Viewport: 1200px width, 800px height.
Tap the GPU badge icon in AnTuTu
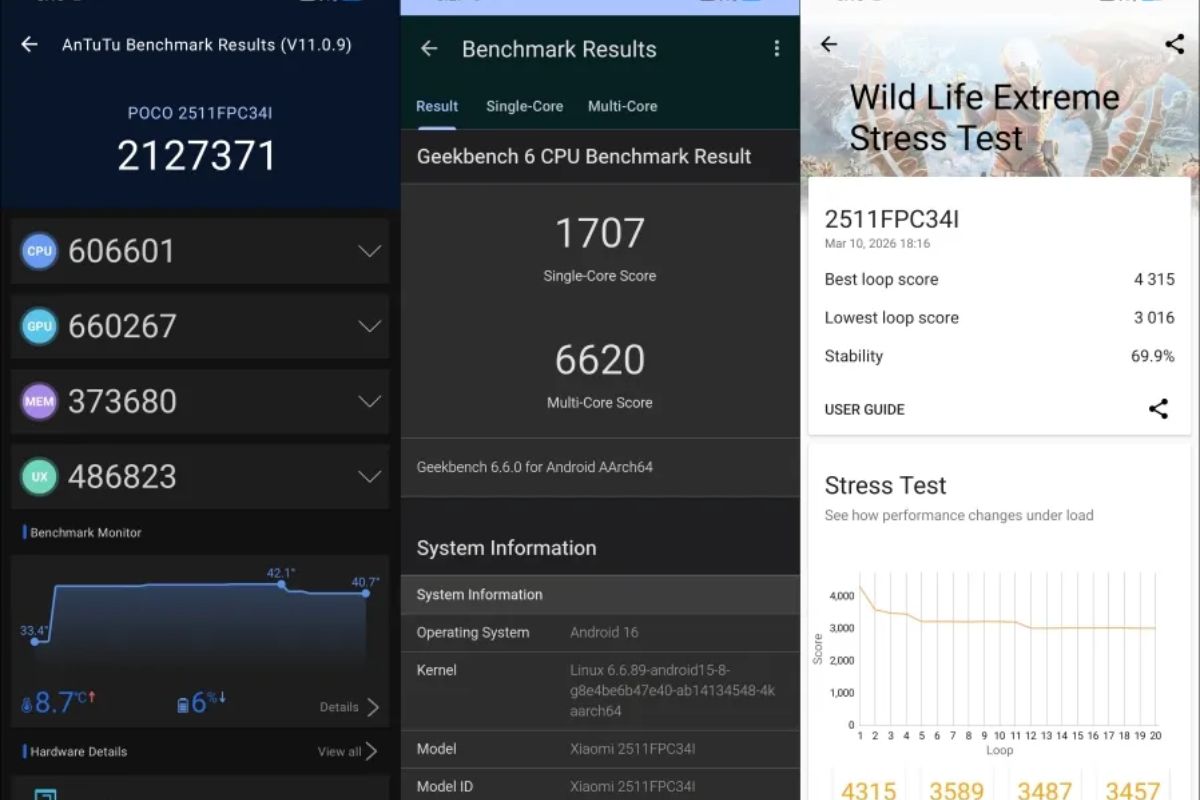(39, 326)
